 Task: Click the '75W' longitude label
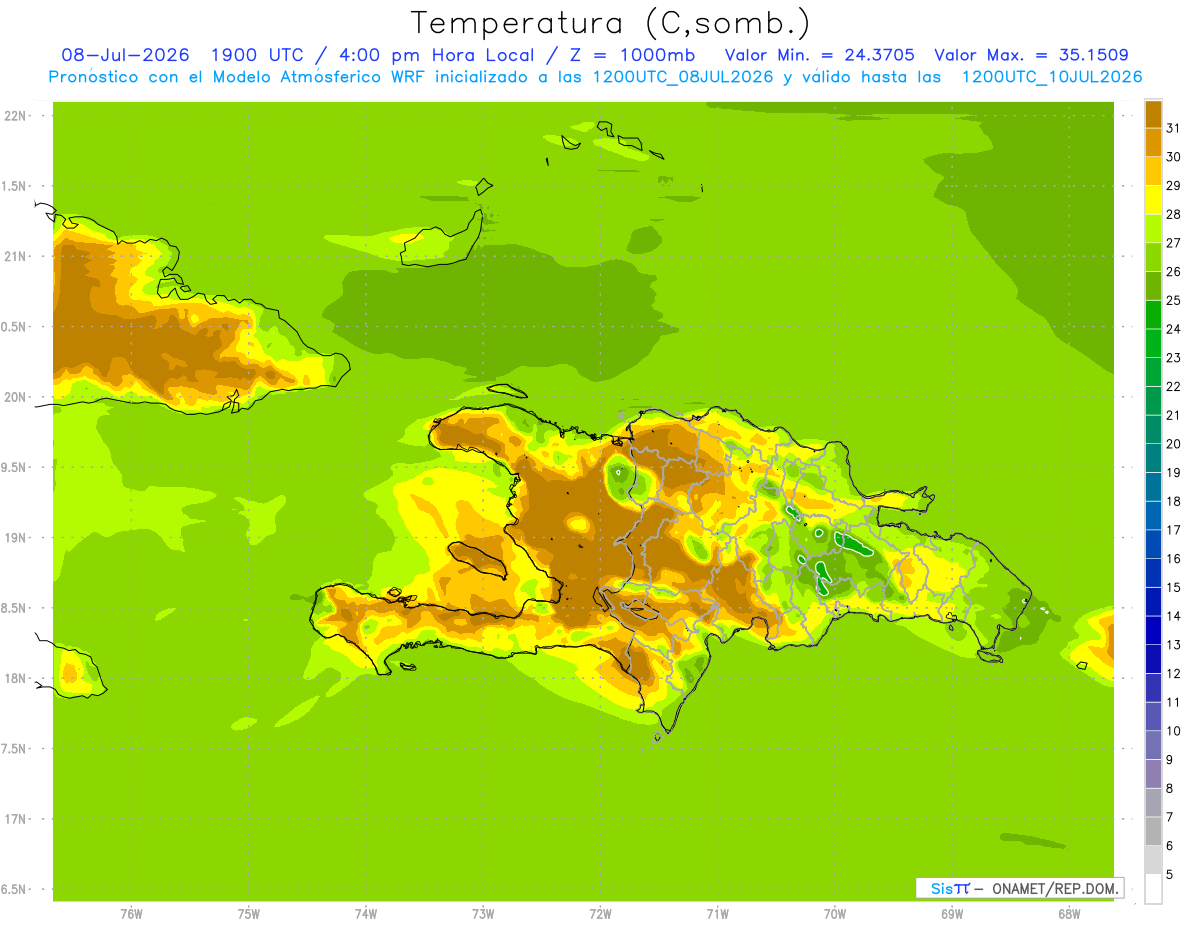(x=249, y=914)
